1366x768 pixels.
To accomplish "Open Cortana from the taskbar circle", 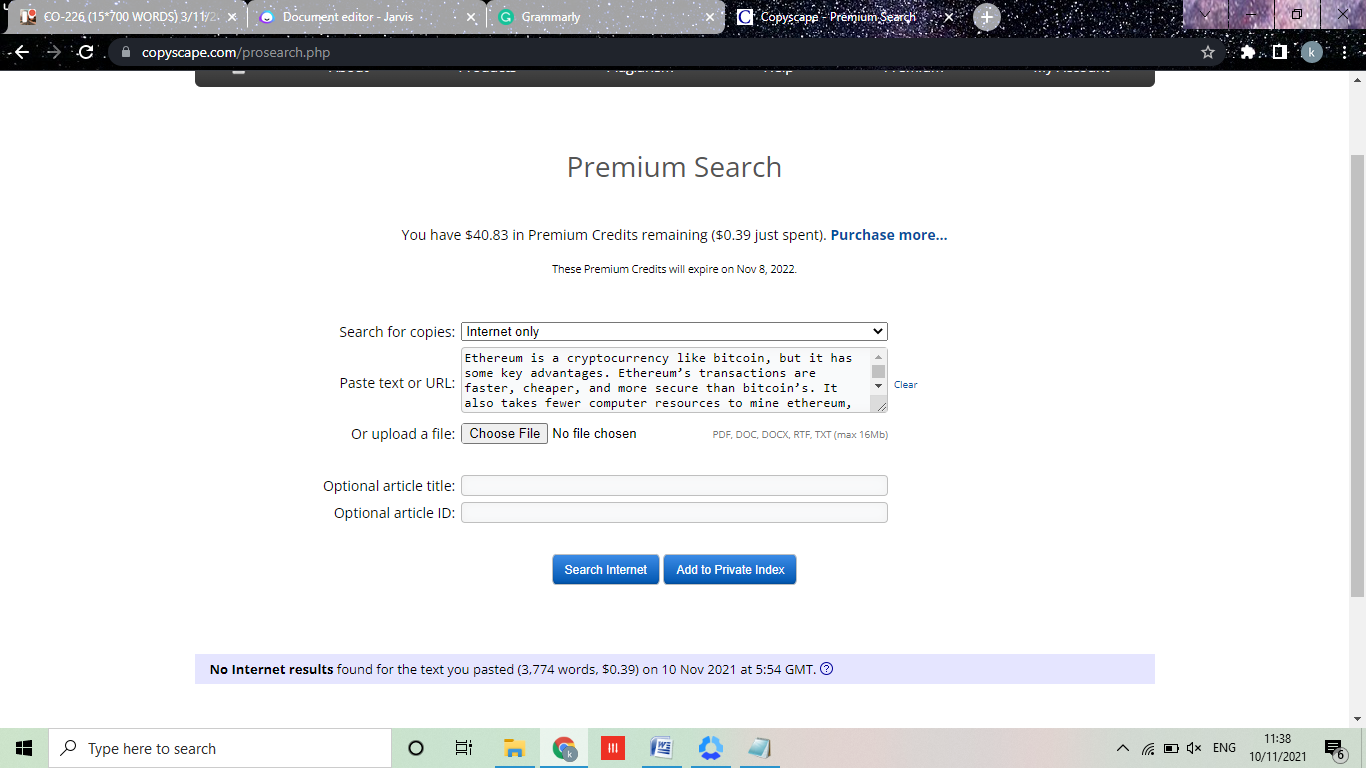I will click(x=416, y=748).
